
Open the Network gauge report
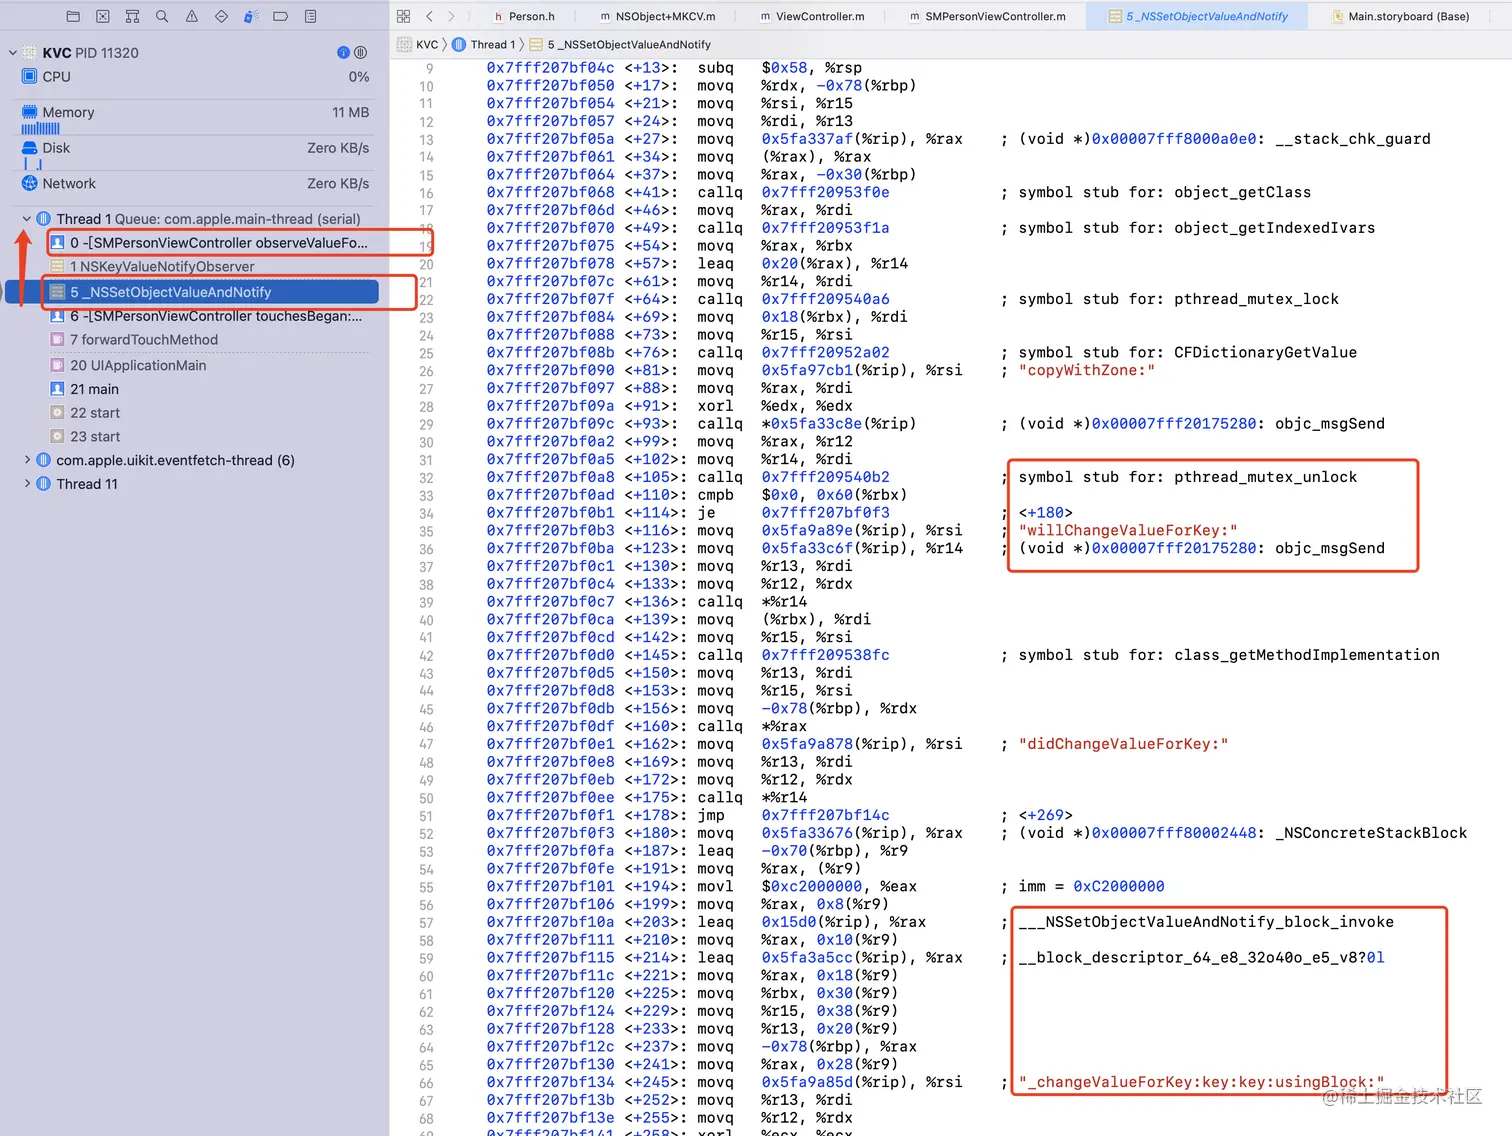tap(195, 184)
